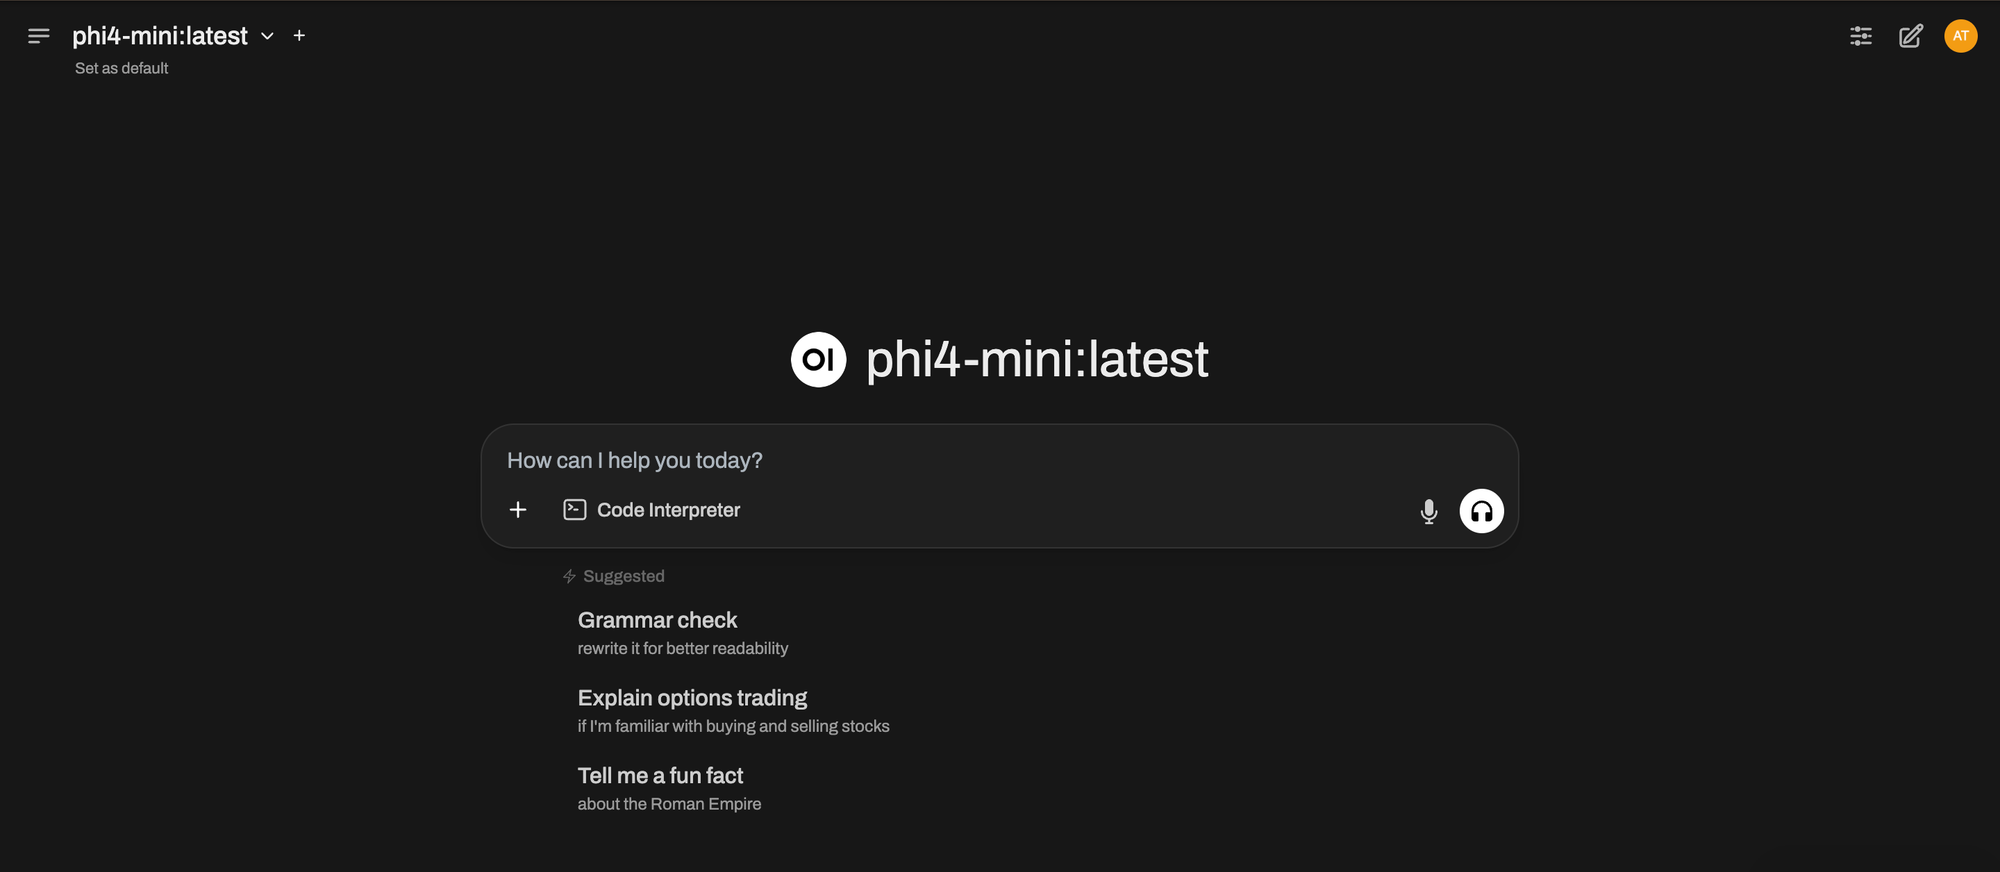
Task: Open the sidebar hamburger menu
Action: click(x=39, y=36)
